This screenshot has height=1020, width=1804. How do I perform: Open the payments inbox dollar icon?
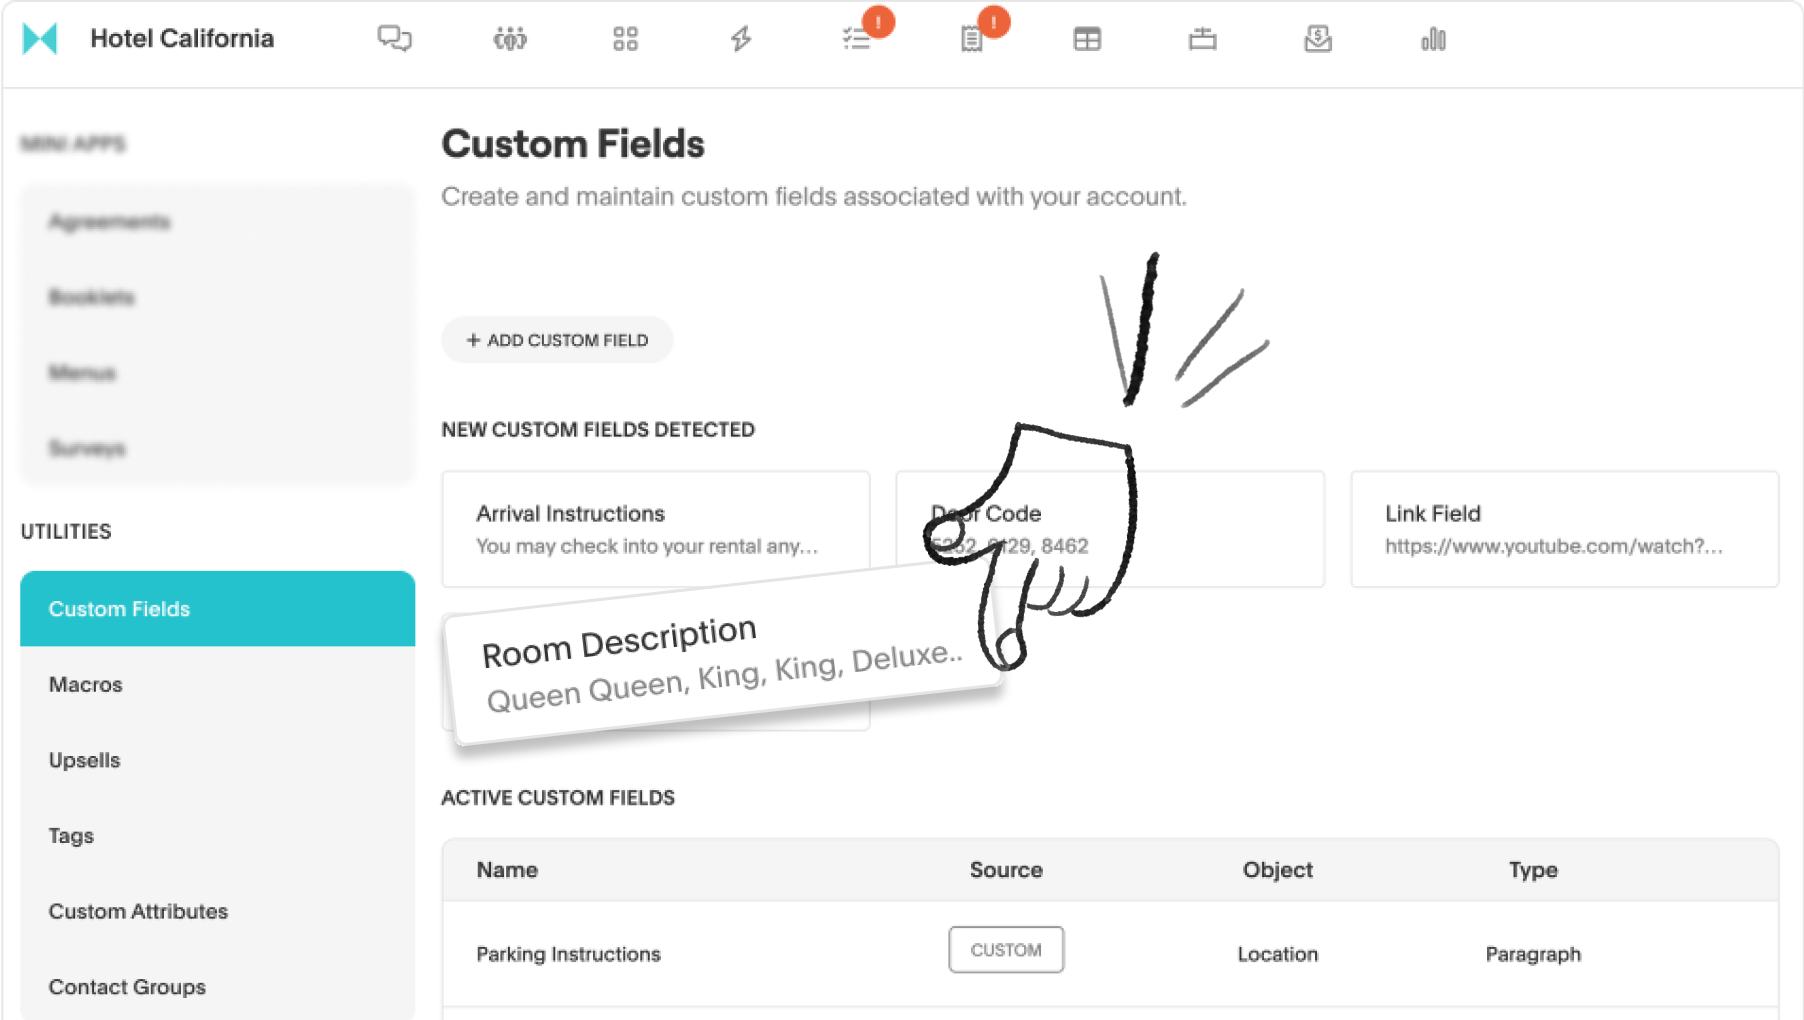(1318, 39)
